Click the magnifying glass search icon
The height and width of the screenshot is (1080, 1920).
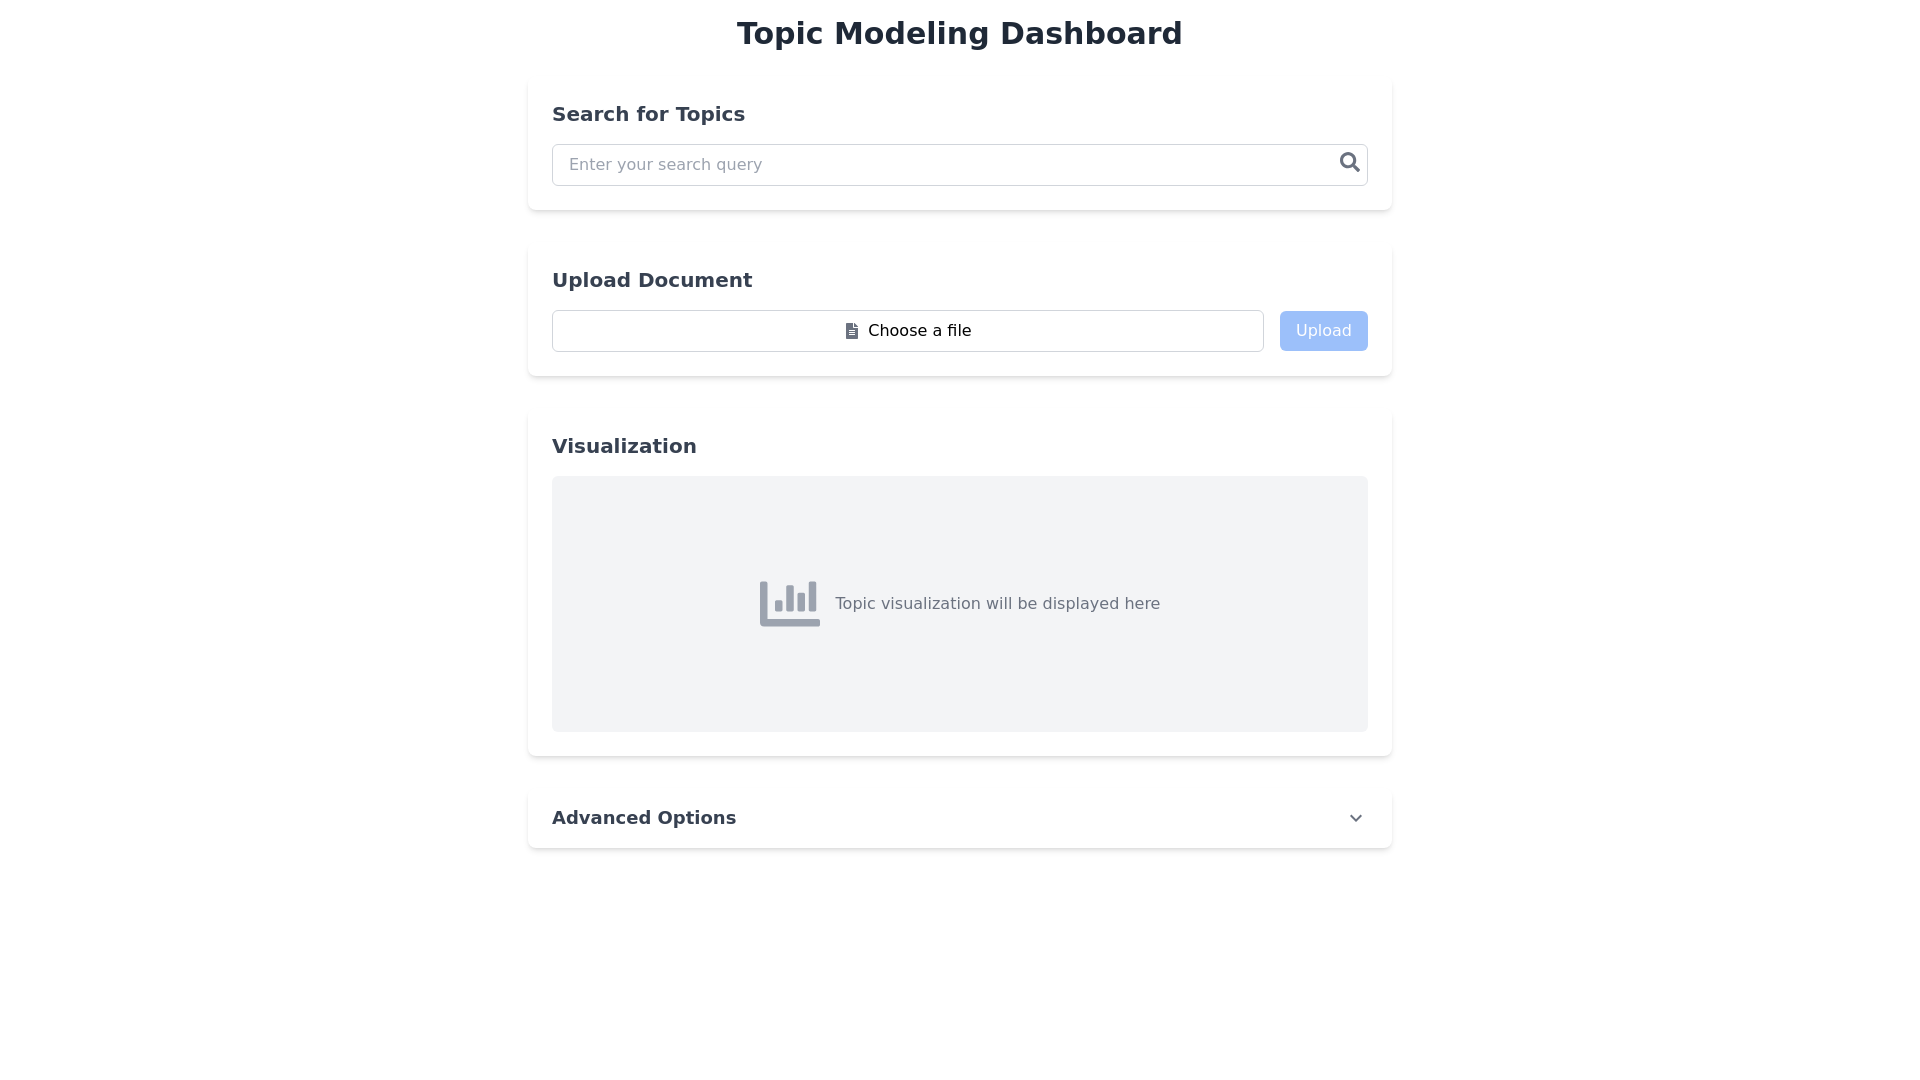click(x=1350, y=162)
